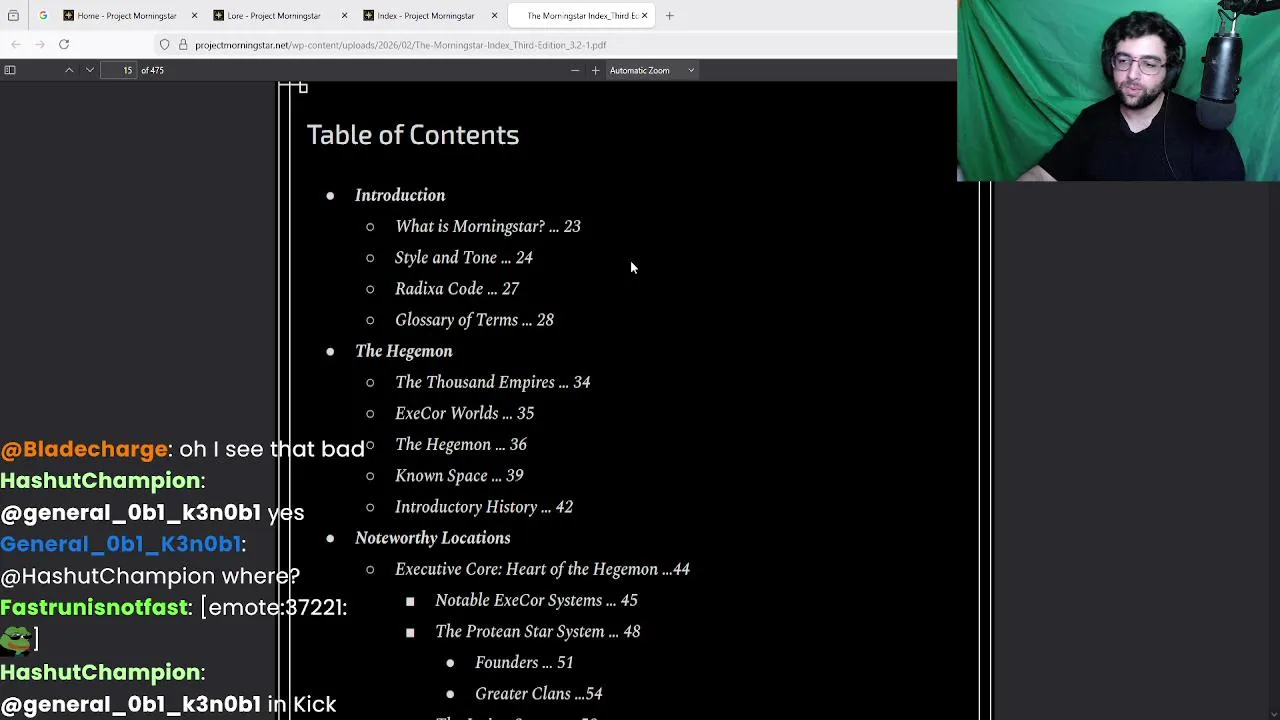Go to next PDF page
The width and height of the screenshot is (1280, 720).
90,70
